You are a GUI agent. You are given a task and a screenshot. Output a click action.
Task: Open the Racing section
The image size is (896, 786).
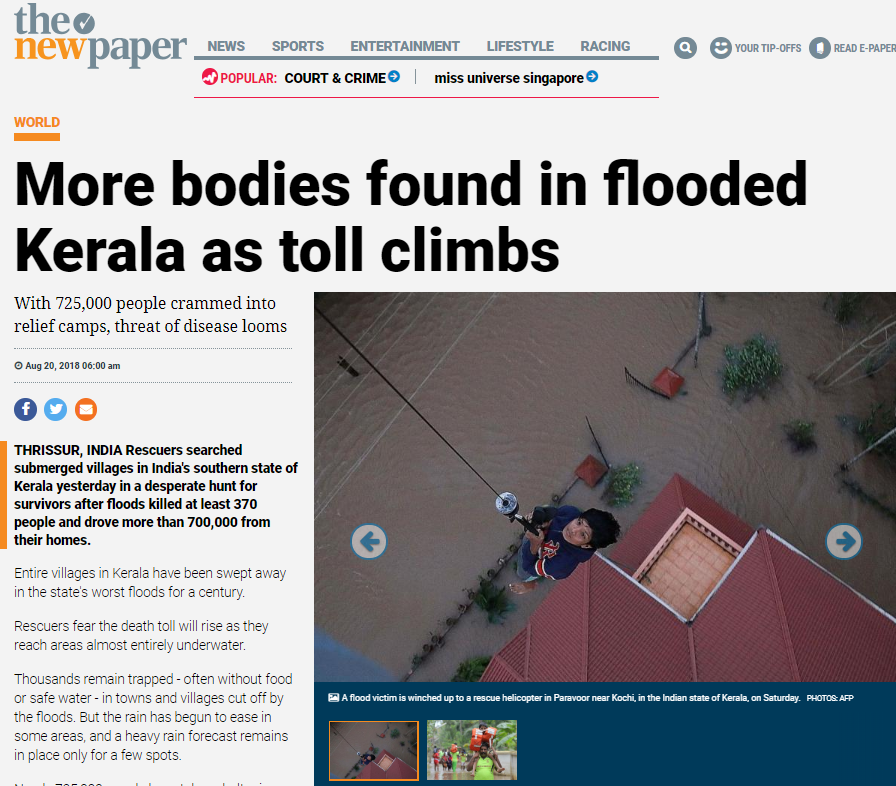pyautogui.click(x=605, y=46)
